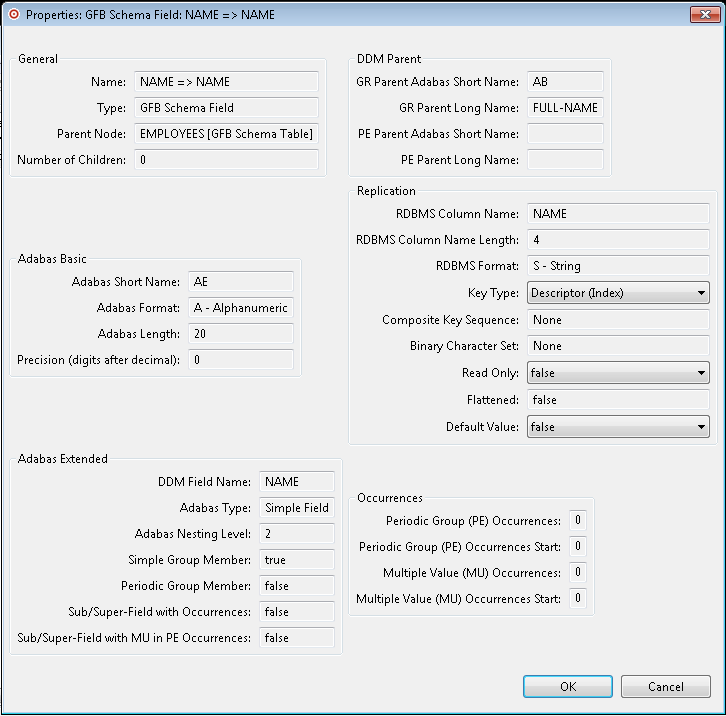Click the Multiple Value (MU) Occurrences Start field
Viewport: 726px width, 716px height.
578,599
